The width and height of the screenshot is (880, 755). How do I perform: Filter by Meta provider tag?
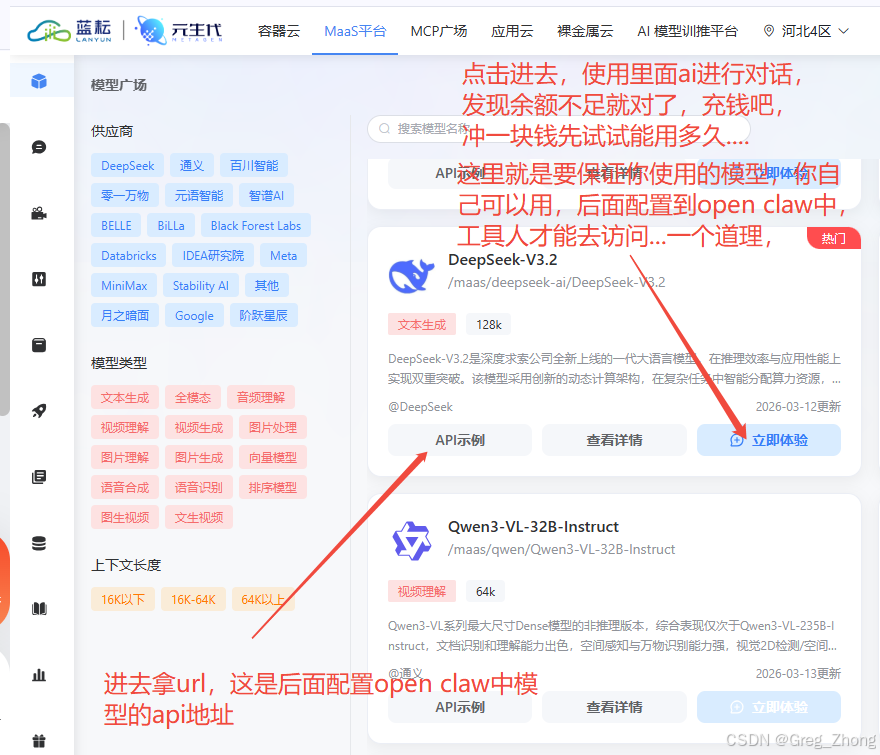(x=283, y=255)
